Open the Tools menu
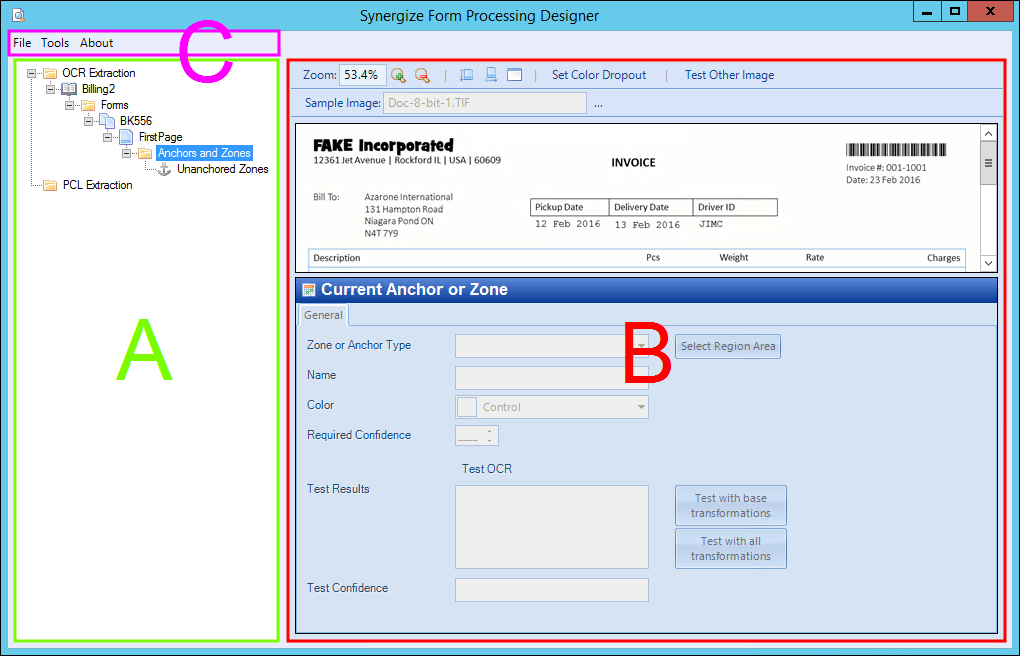Image resolution: width=1020 pixels, height=656 pixels. click(55, 43)
